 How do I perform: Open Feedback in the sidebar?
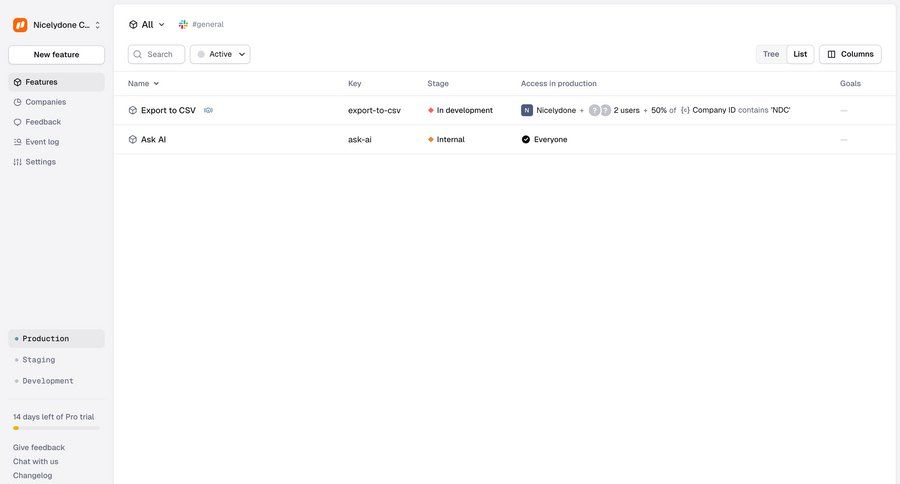[x=56, y=122]
